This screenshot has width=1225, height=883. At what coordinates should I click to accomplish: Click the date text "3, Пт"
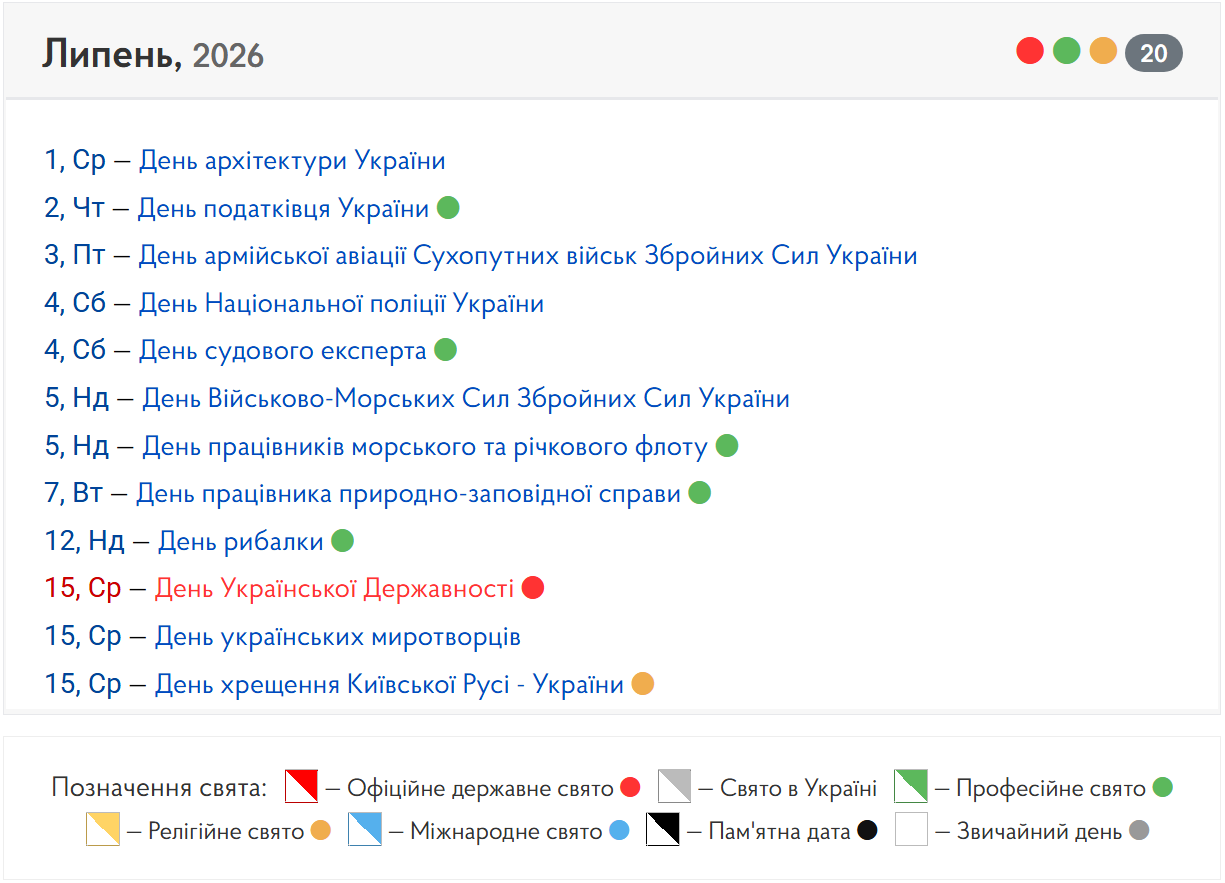75,256
